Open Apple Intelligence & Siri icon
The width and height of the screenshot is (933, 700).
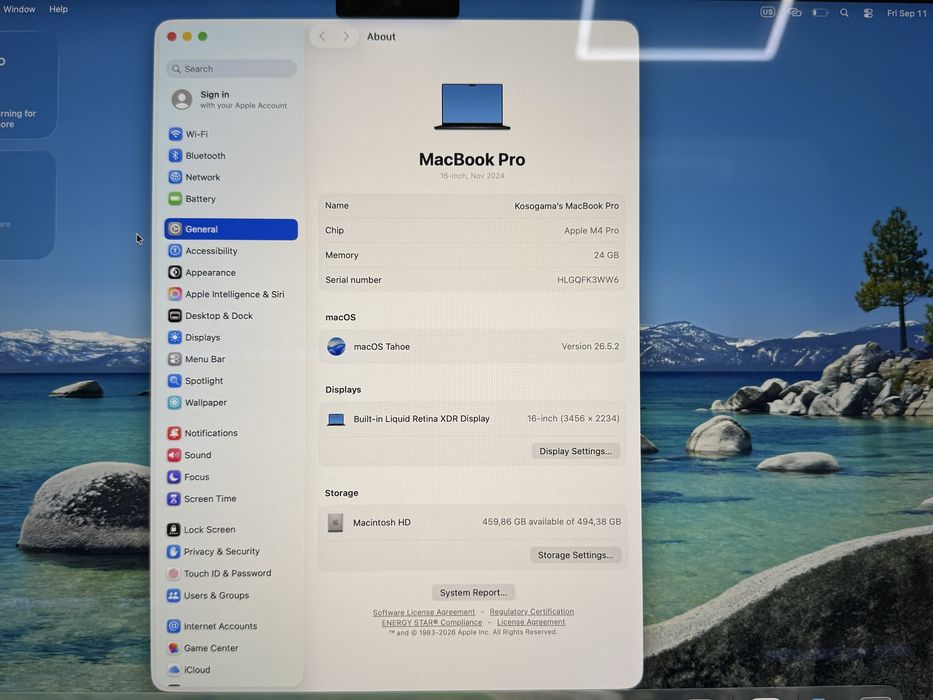pos(175,294)
